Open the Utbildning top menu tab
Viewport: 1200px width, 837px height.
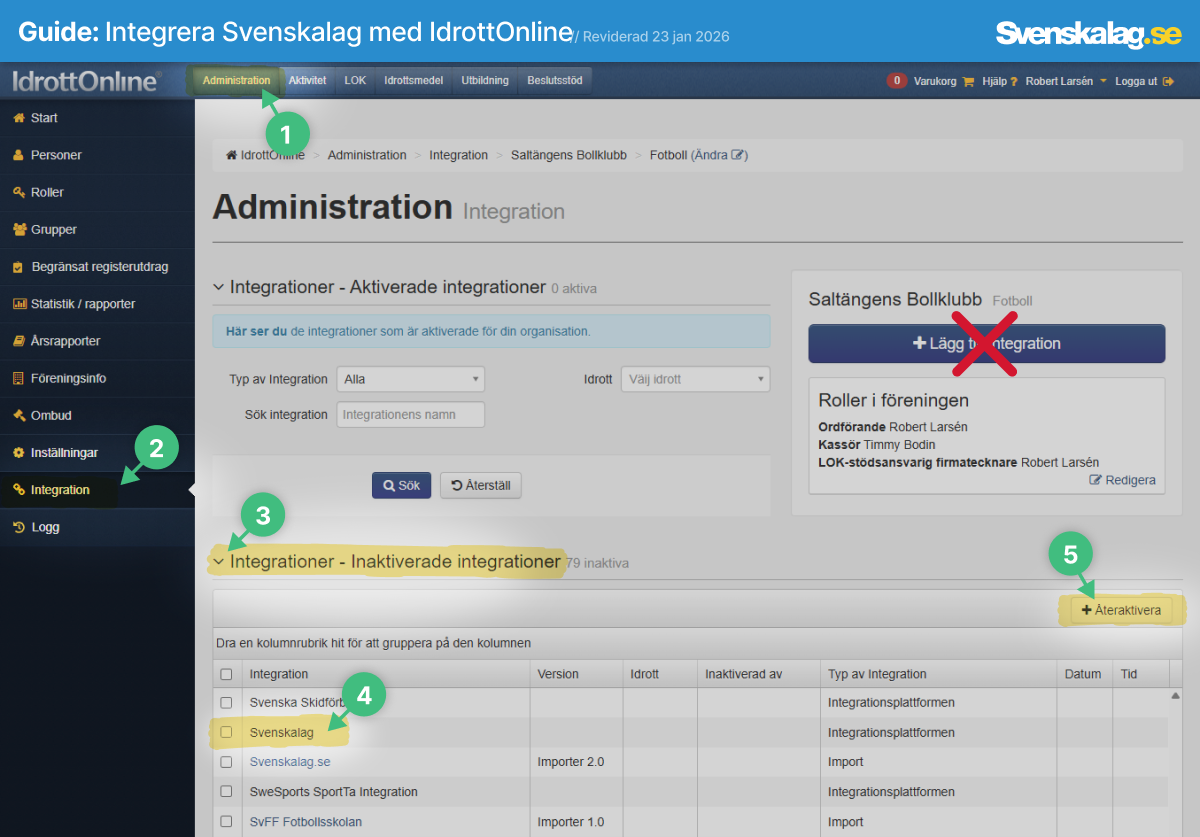point(484,81)
